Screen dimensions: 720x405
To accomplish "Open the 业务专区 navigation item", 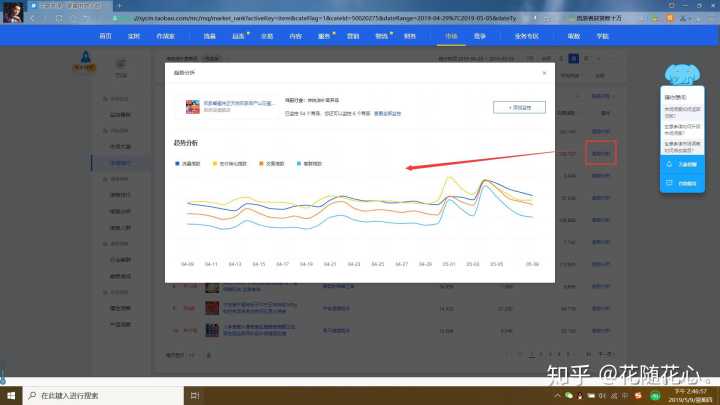I will (x=527, y=35).
